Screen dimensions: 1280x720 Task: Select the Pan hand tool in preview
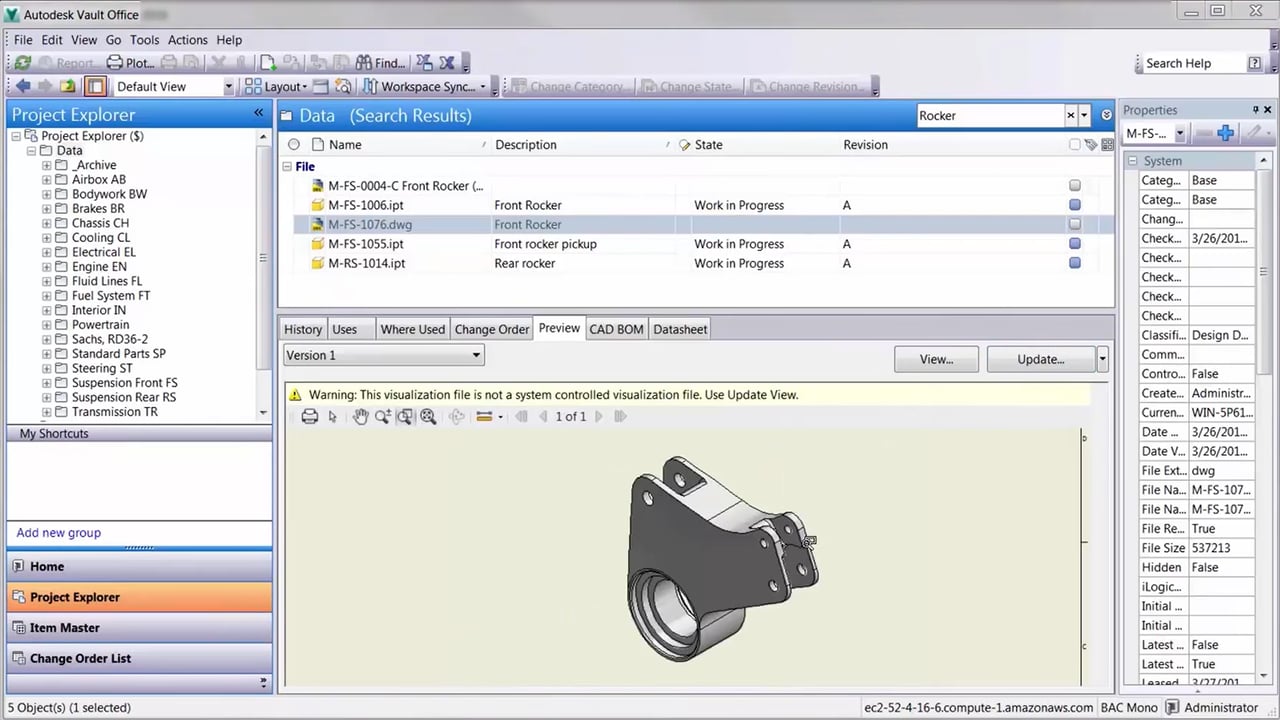coord(360,417)
